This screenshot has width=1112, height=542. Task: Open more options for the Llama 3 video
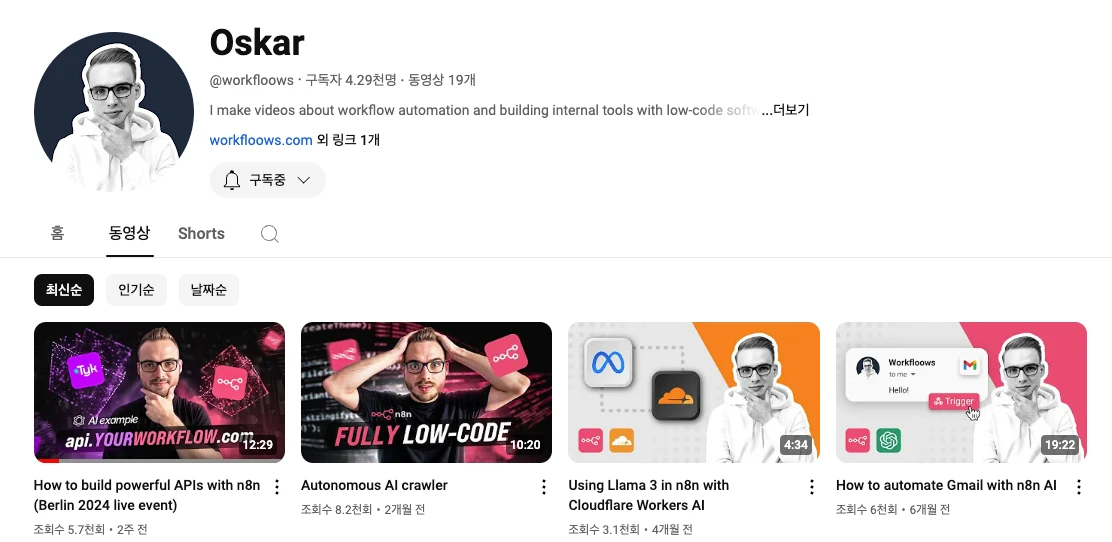811,487
